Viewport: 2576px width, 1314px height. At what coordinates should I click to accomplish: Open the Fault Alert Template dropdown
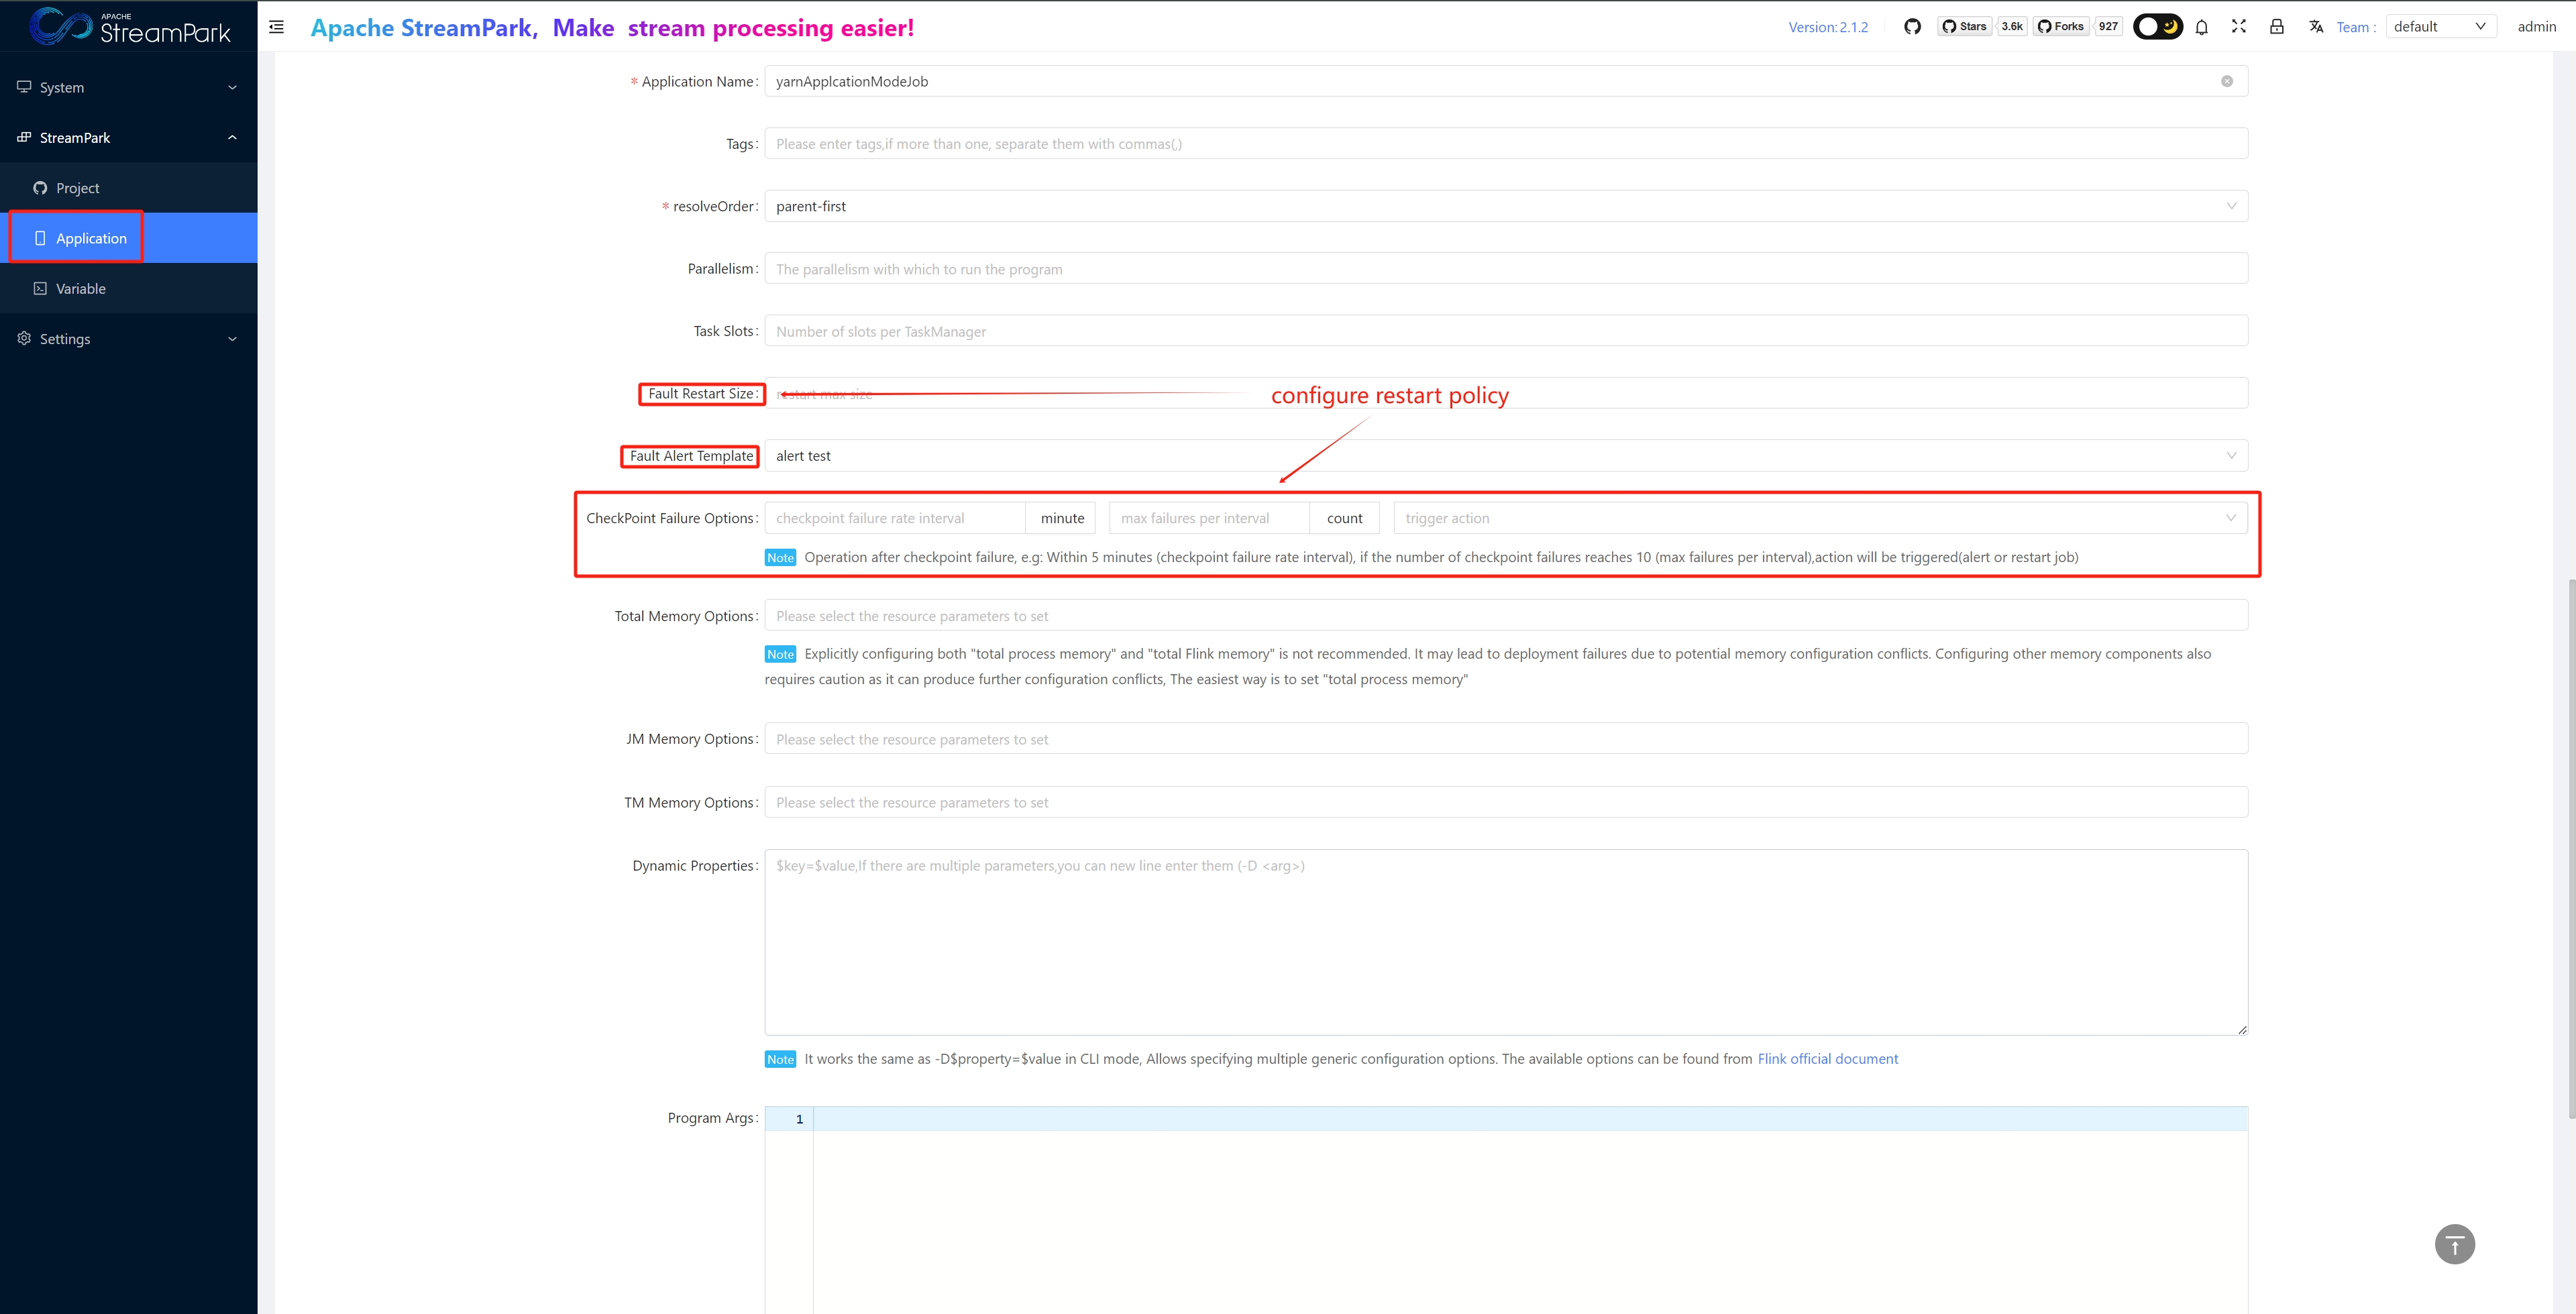[1505, 456]
